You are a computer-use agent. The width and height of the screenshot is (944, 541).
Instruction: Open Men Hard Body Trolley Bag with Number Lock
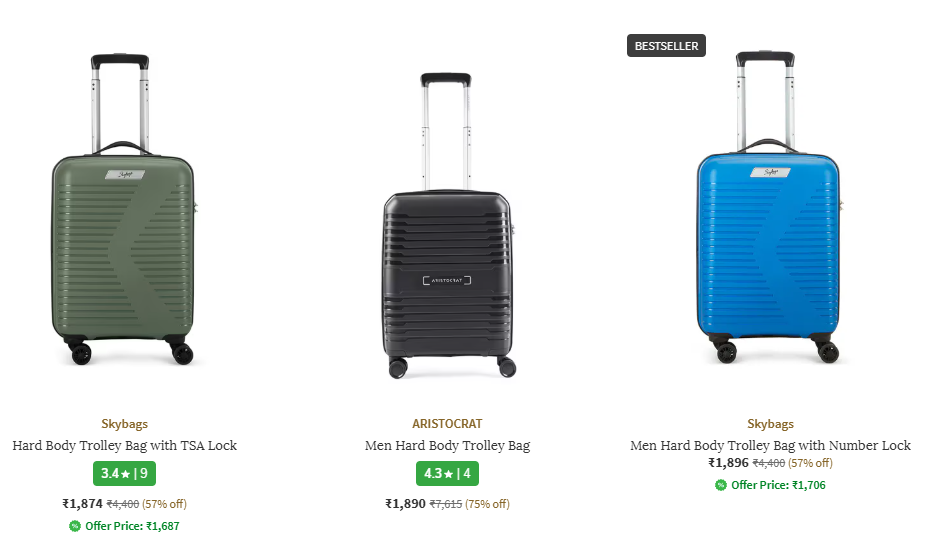(770, 446)
